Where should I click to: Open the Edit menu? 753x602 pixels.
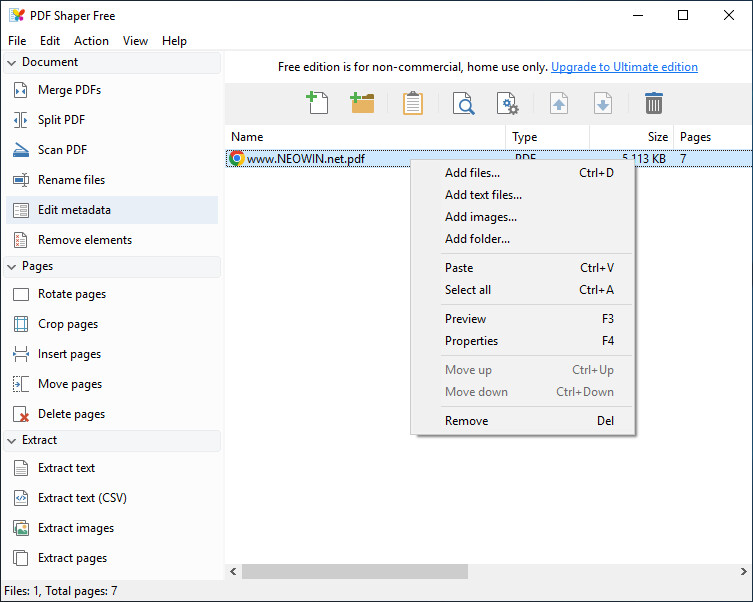50,41
